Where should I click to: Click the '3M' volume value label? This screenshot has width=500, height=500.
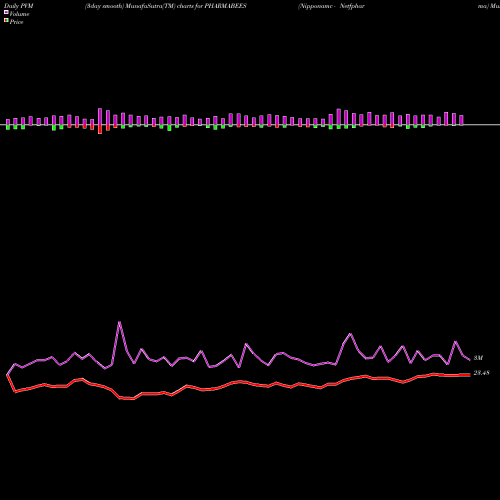tap(478, 358)
